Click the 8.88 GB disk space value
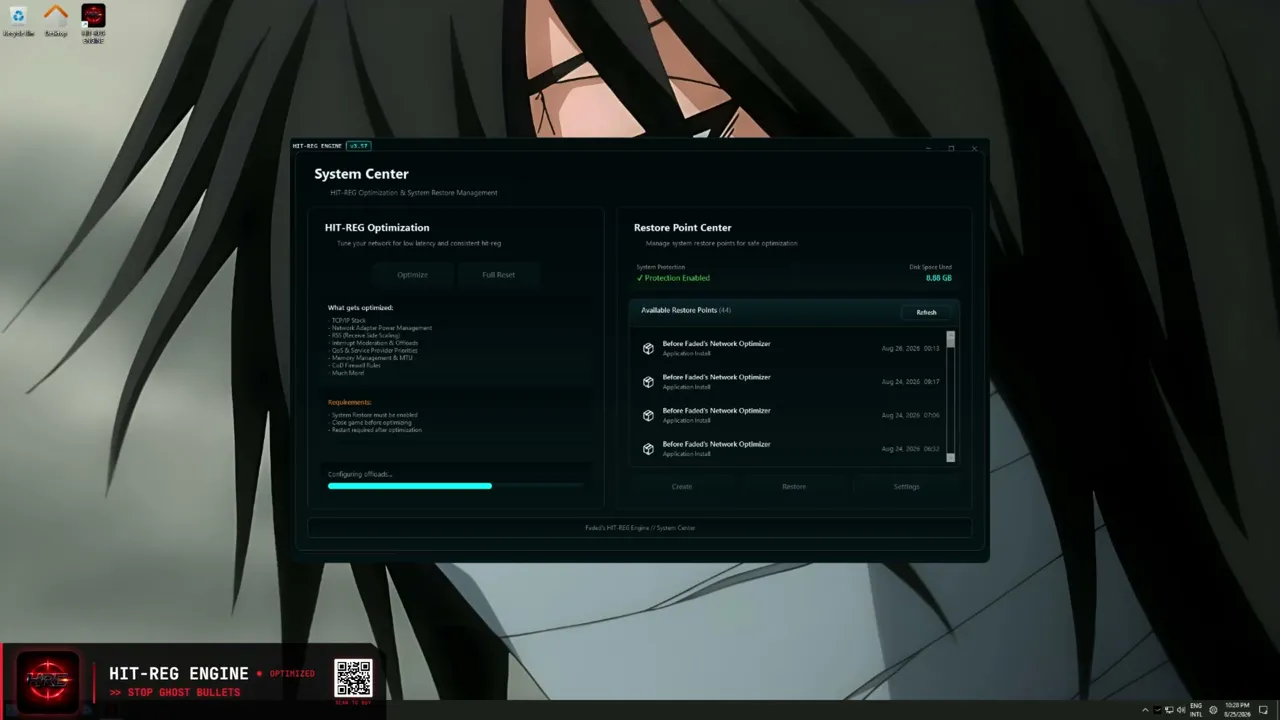The image size is (1280, 720). 939,278
